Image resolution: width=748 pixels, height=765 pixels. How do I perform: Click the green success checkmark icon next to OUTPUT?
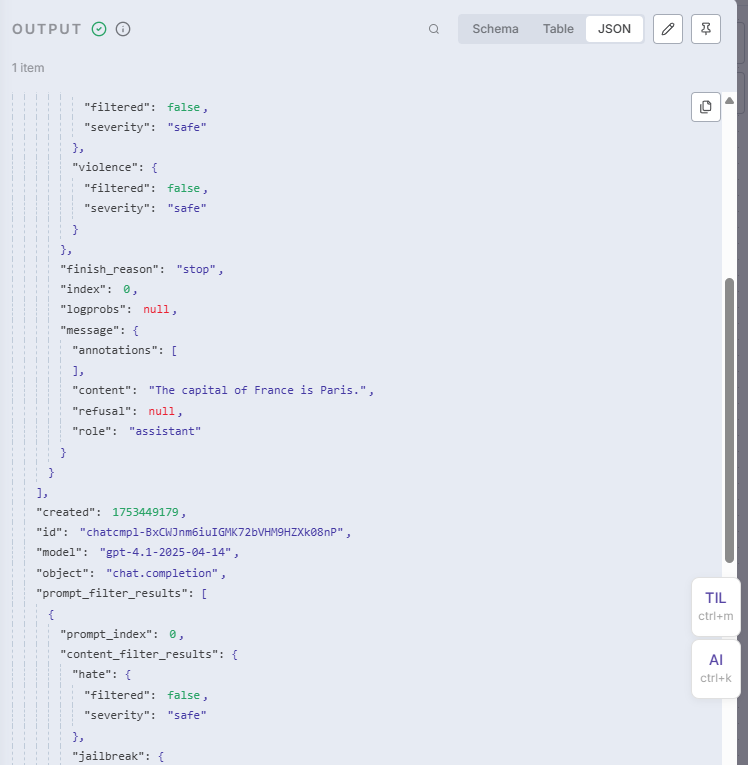click(x=99, y=29)
